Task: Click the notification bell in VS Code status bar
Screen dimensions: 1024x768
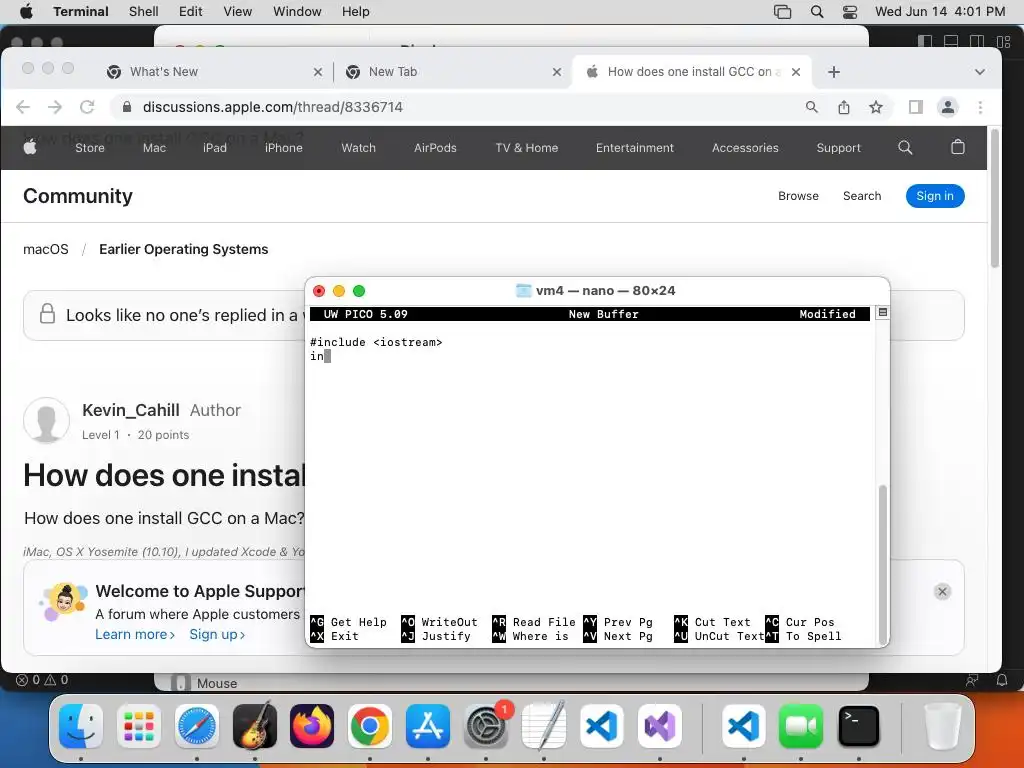Action: 1001,680
